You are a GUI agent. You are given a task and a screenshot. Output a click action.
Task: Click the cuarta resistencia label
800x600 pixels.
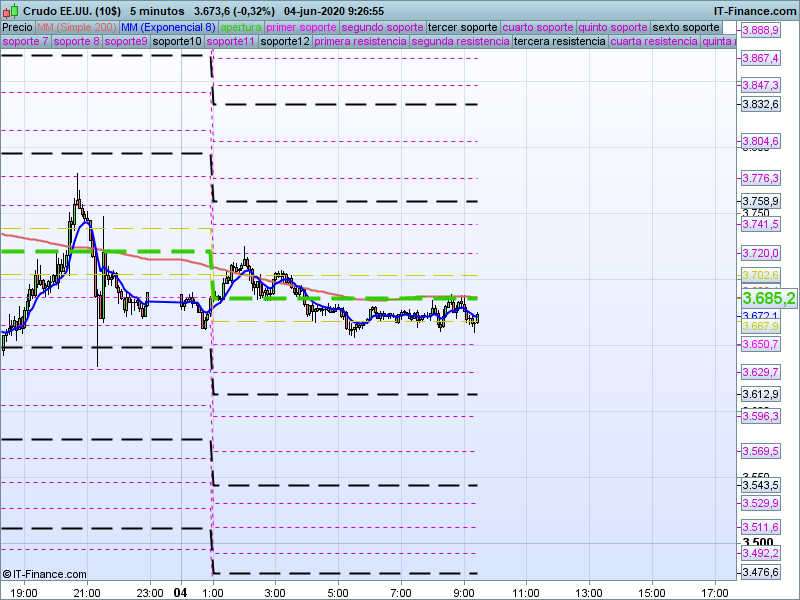653,42
